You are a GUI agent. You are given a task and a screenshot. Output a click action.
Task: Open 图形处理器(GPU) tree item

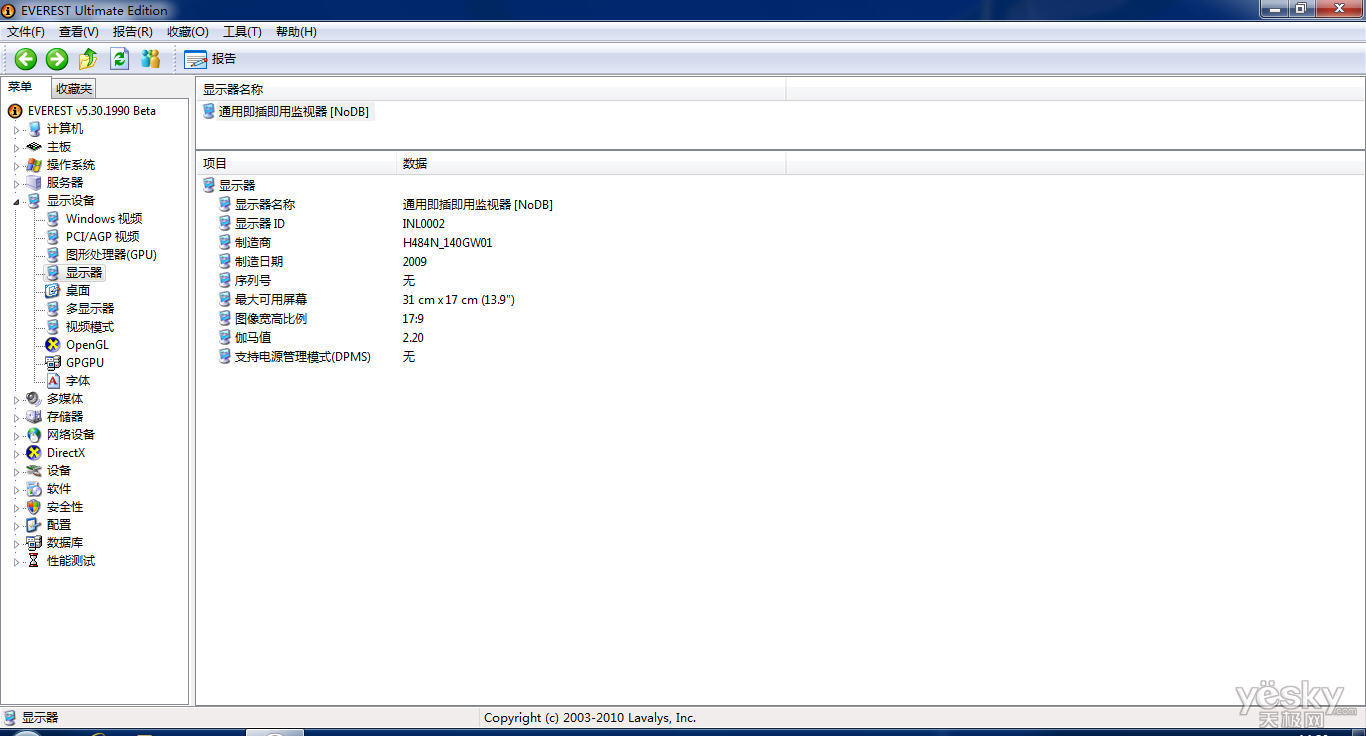click(111, 255)
